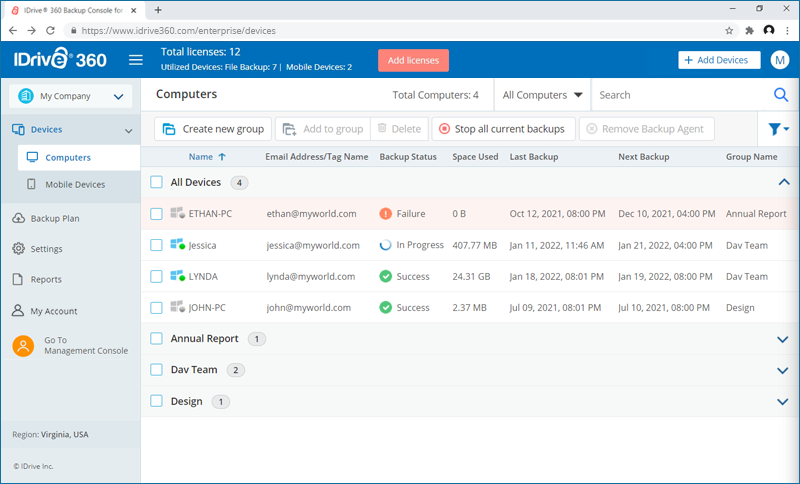Image resolution: width=800 pixels, height=484 pixels.
Task: Click the In Progress spinner icon
Action: tap(386, 245)
